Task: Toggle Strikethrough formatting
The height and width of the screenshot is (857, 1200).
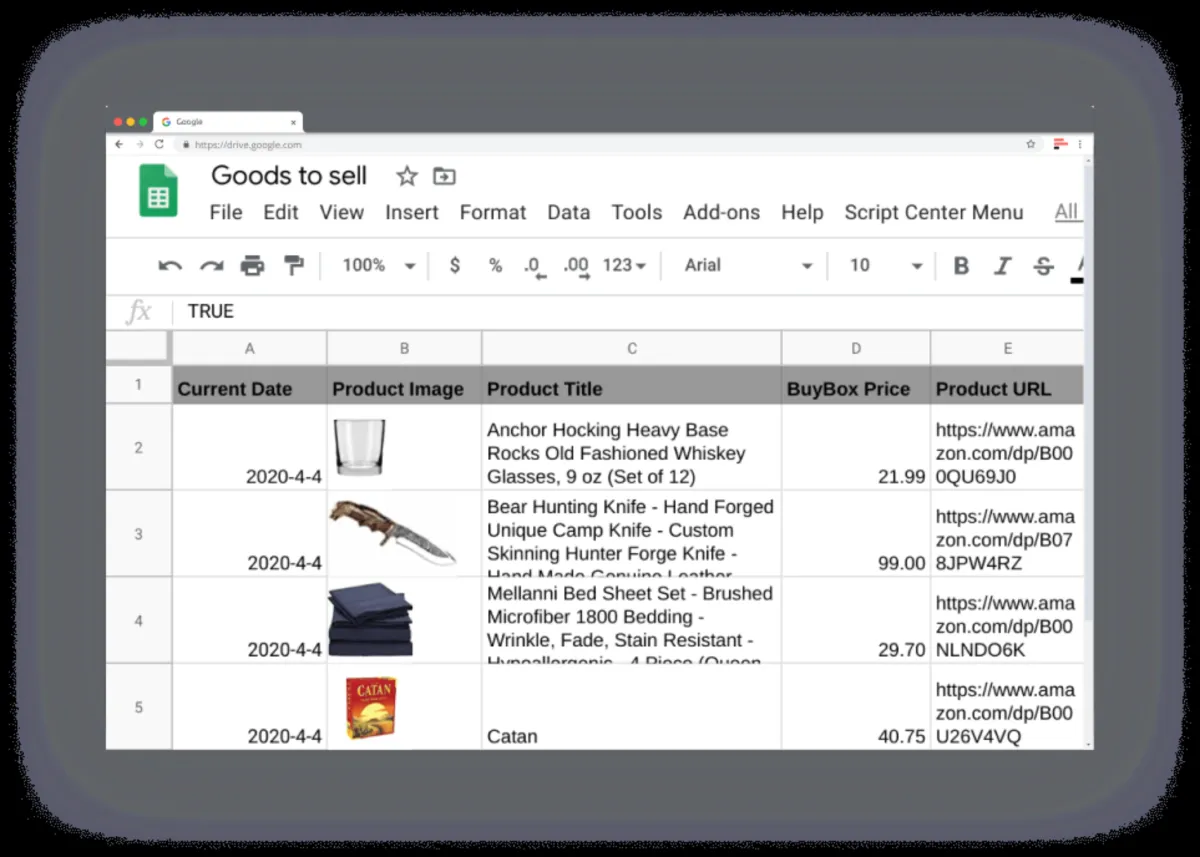Action: tap(1043, 265)
